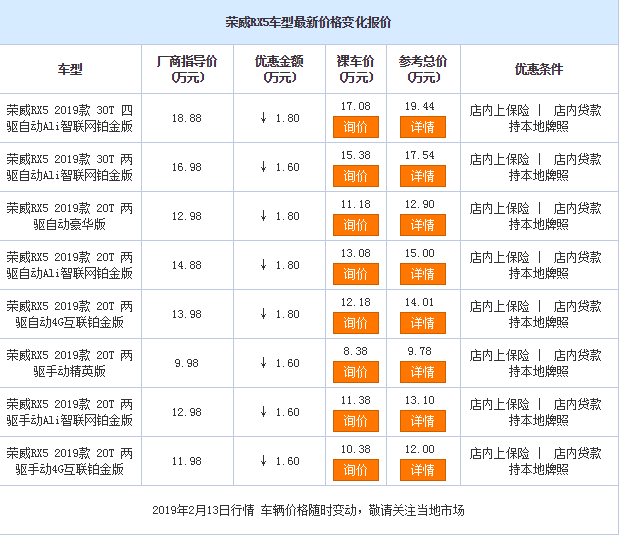Click guide price value 14.88
The height and width of the screenshot is (535, 620).
(187, 265)
